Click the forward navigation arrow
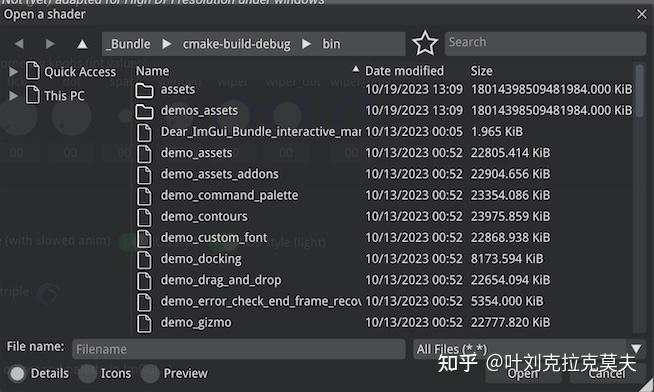Screen dimensions: 654x392 pyautogui.click(x=50, y=43)
